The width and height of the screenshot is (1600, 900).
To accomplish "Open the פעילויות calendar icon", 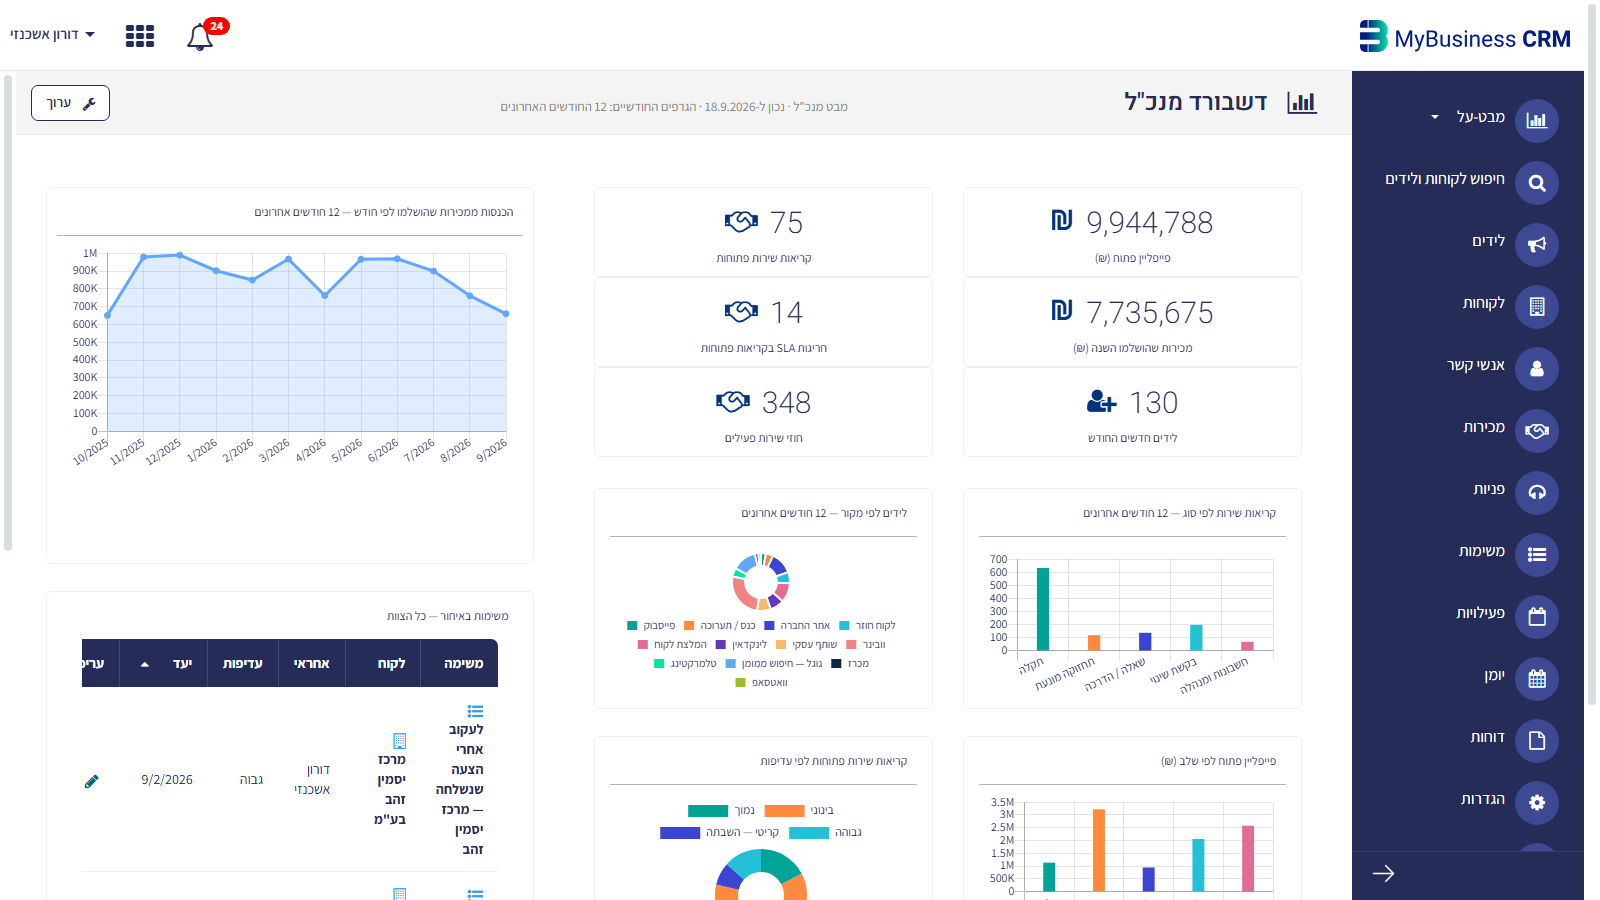I will point(1537,617).
